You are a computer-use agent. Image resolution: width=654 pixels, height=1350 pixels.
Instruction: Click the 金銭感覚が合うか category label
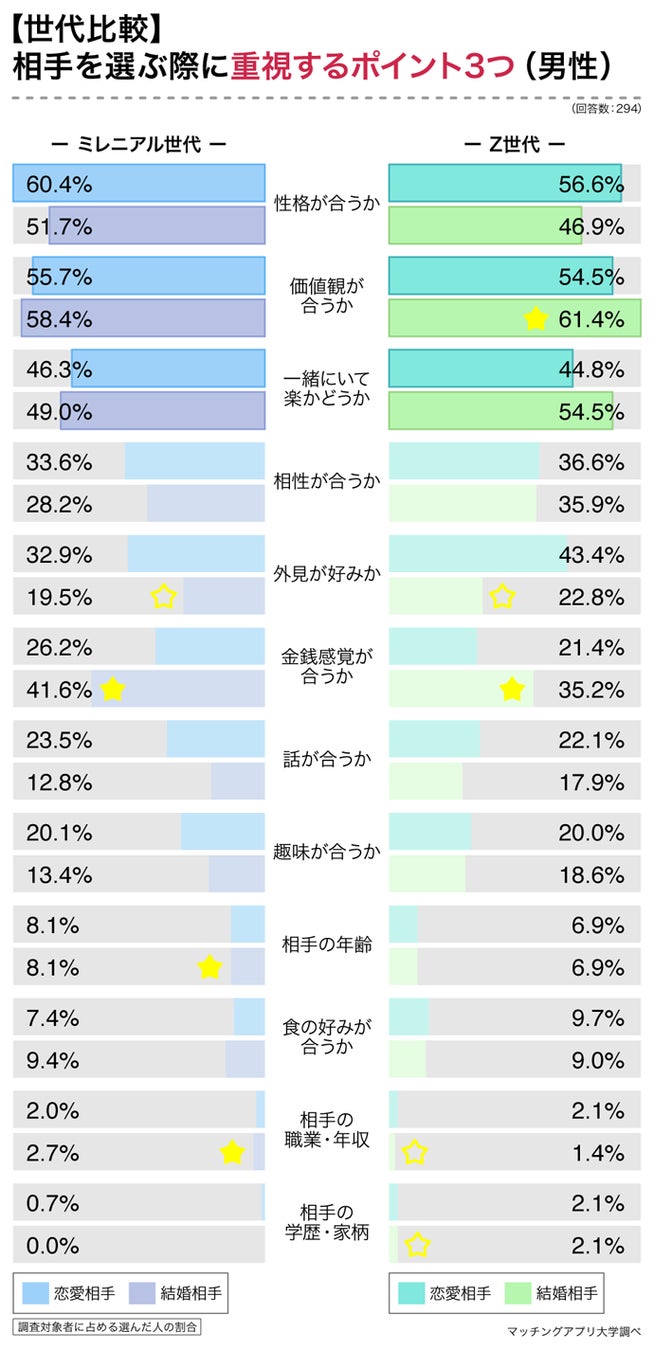coord(327,667)
